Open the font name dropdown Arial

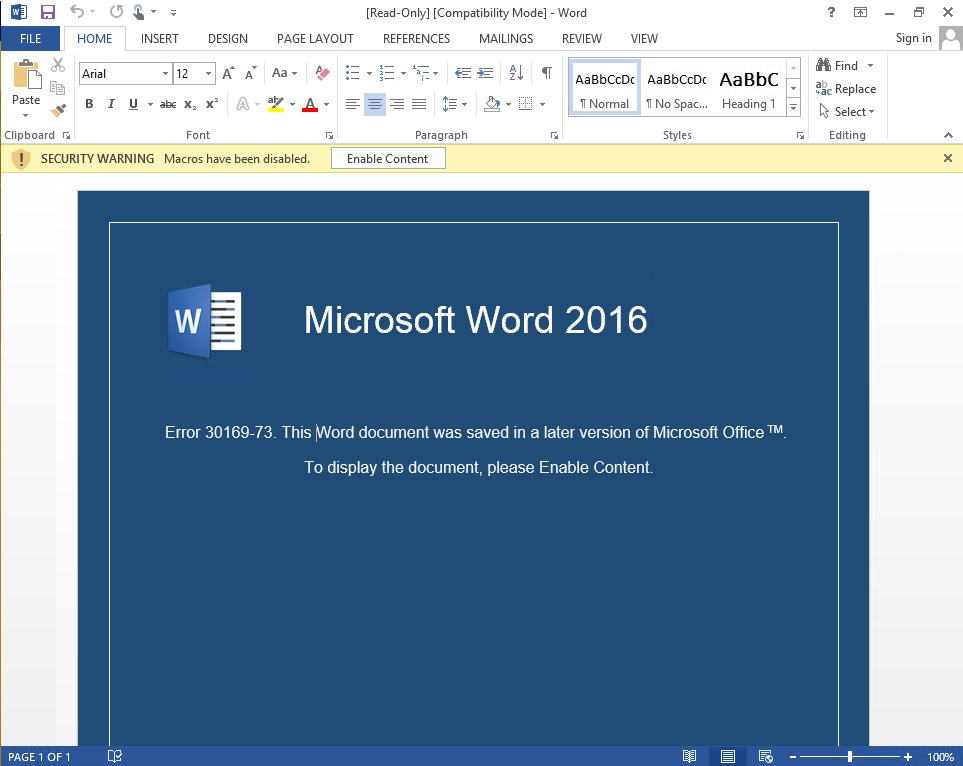click(165, 74)
